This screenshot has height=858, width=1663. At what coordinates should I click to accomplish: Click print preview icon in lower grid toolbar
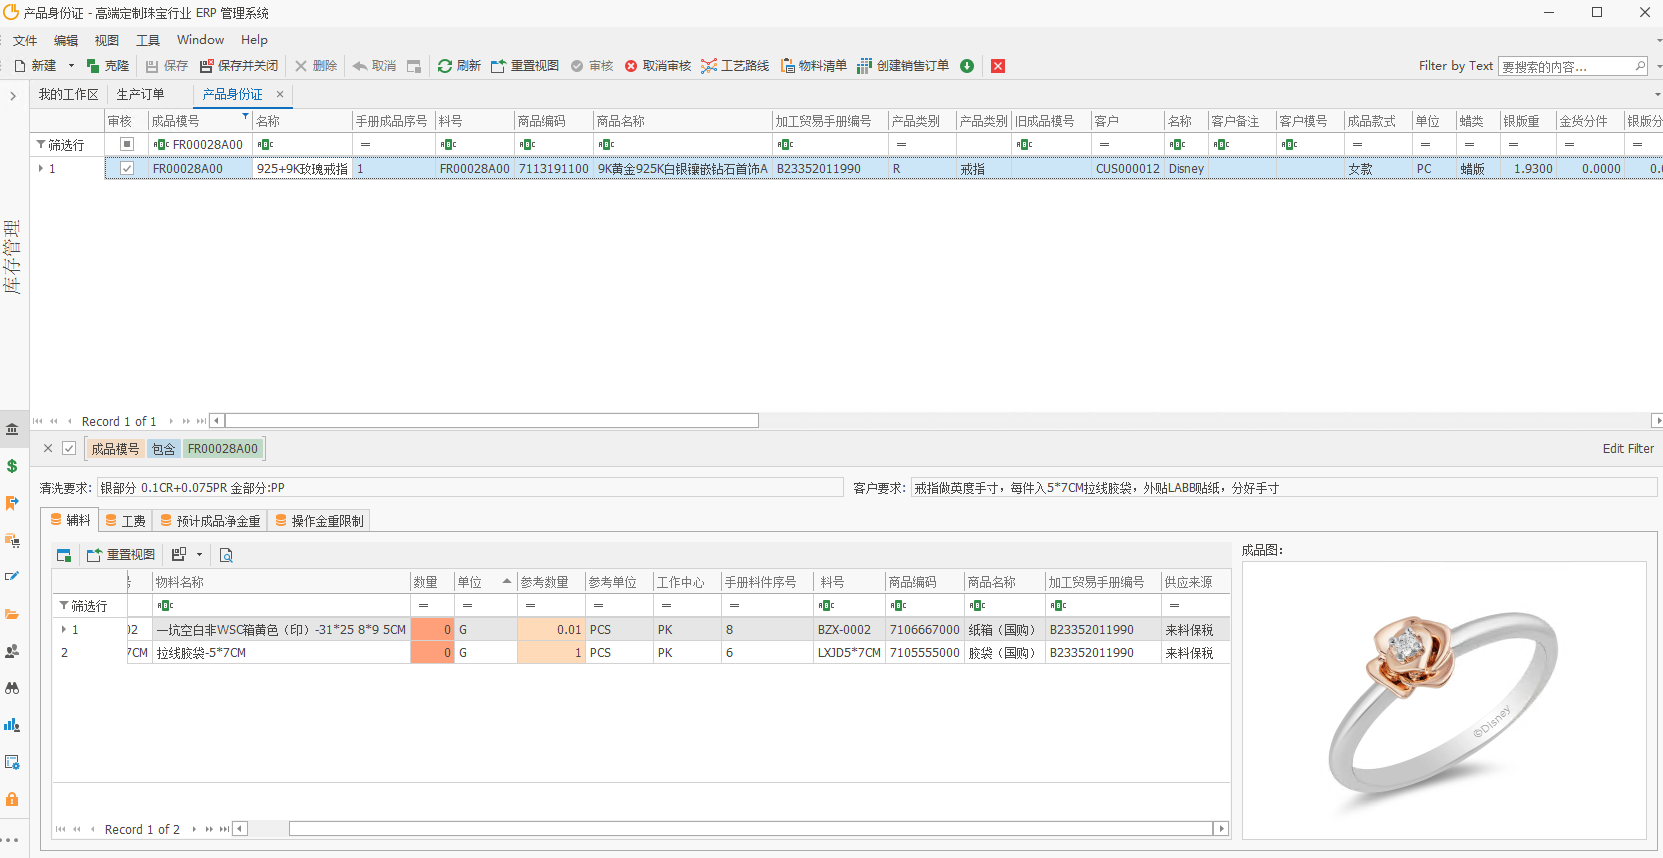[226, 555]
